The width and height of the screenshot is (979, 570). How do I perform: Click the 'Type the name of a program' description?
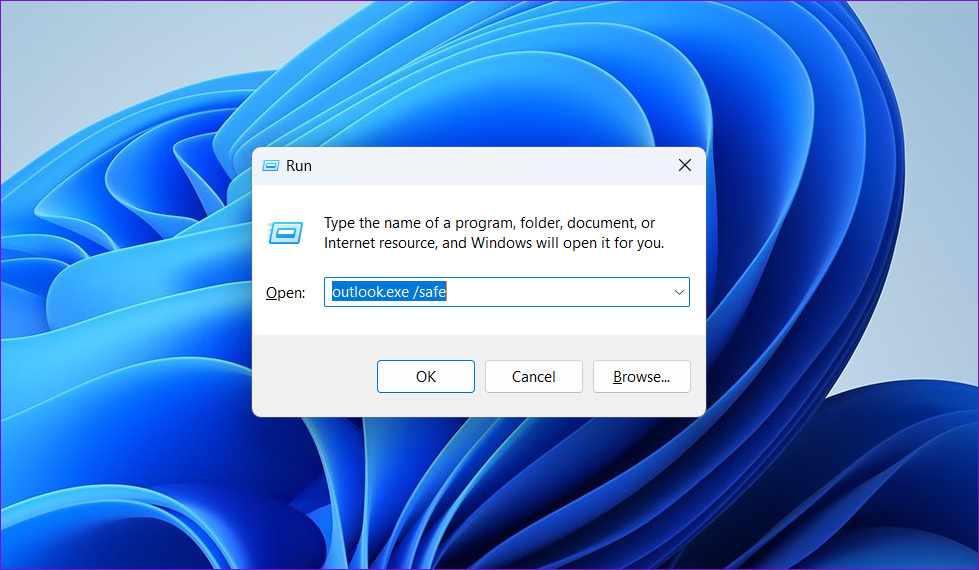(x=494, y=233)
